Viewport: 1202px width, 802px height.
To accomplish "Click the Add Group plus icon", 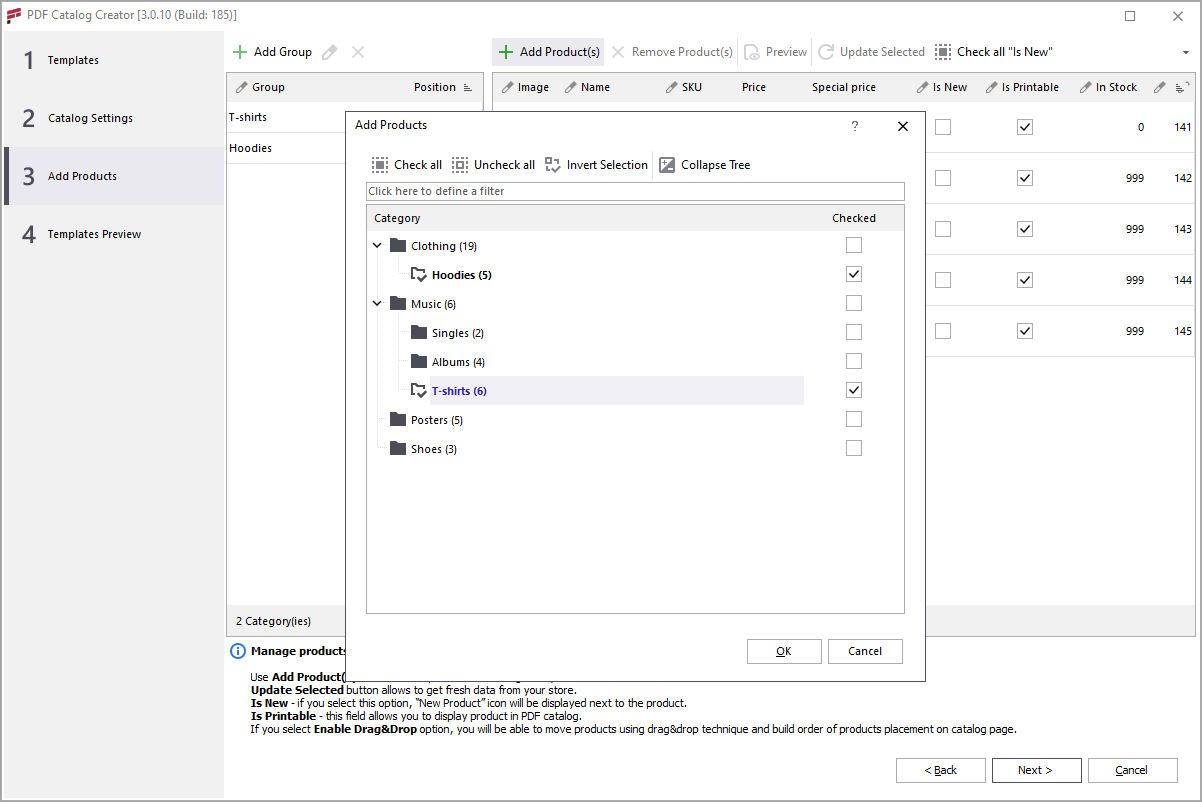I will pos(241,51).
